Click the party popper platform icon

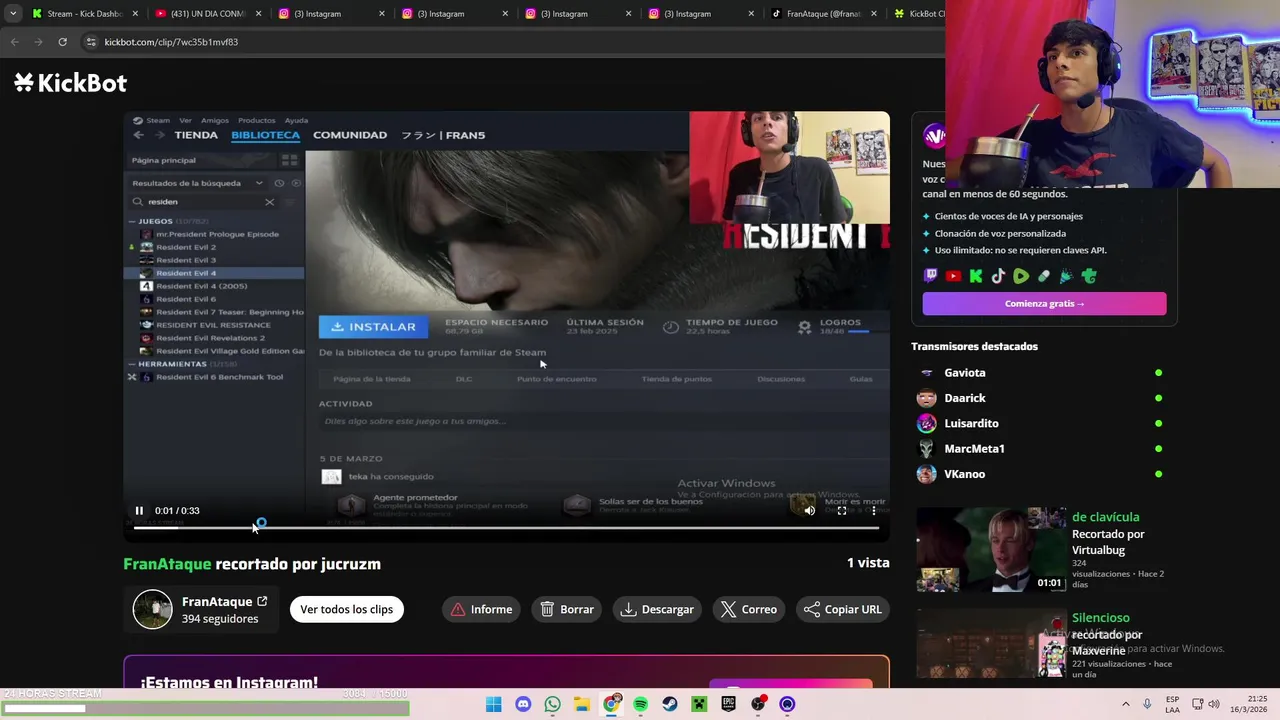(1066, 276)
